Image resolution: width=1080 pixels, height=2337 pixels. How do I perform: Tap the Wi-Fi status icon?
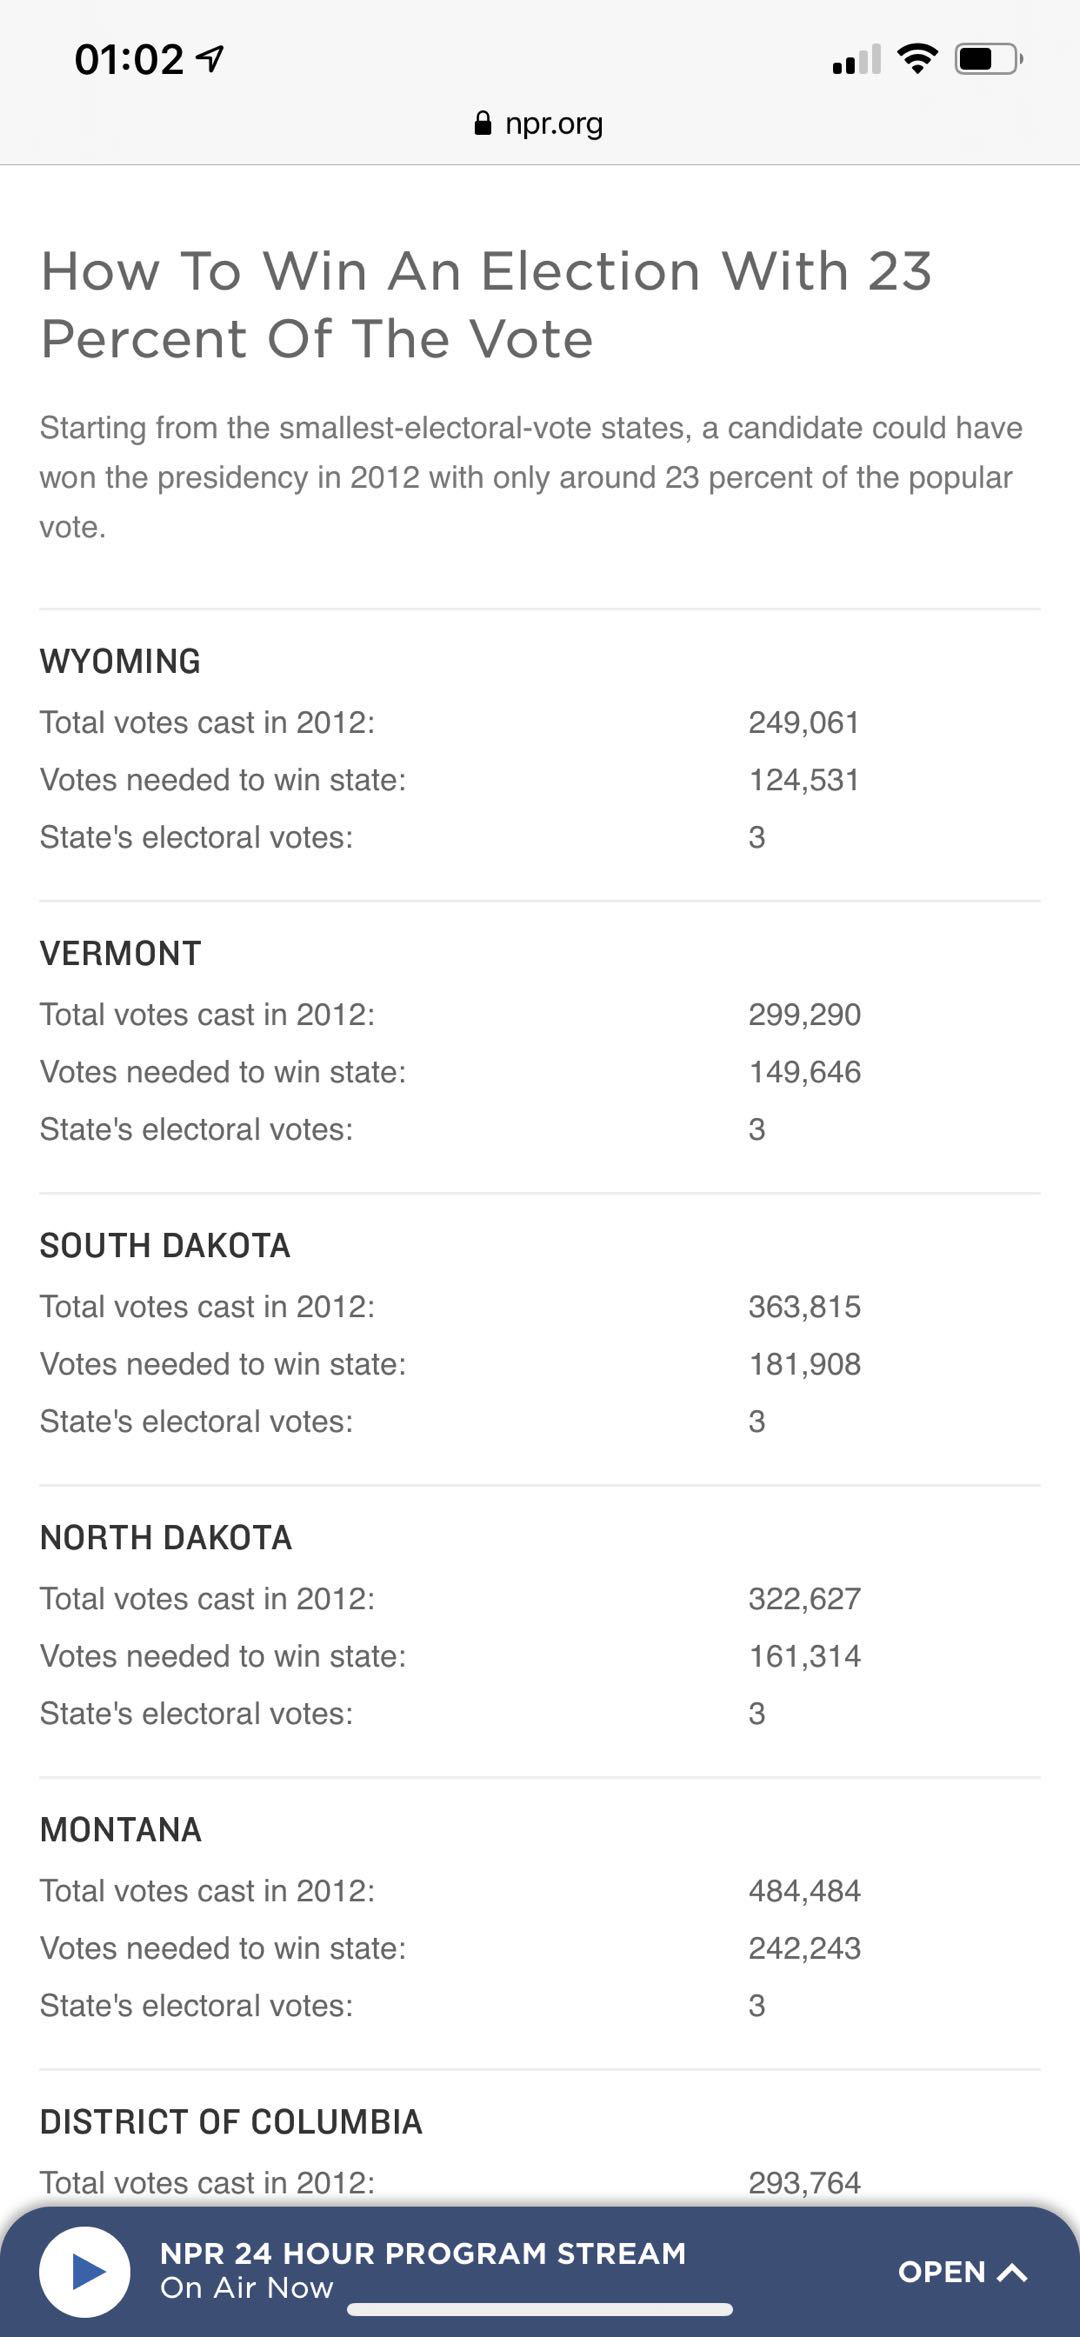[917, 59]
